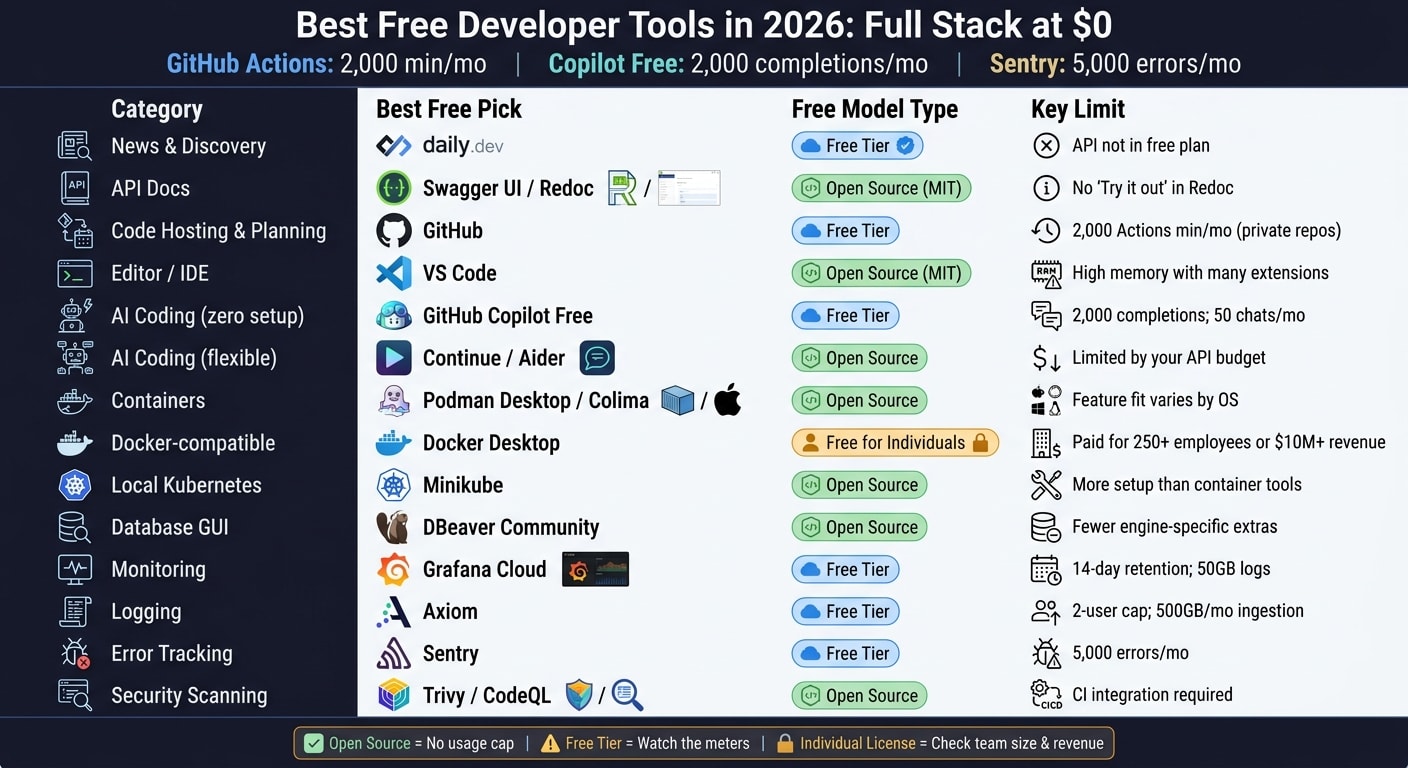Click the Podman Desktop seal icon
This screenshot has width=1408, height=768.
[393, 400]
